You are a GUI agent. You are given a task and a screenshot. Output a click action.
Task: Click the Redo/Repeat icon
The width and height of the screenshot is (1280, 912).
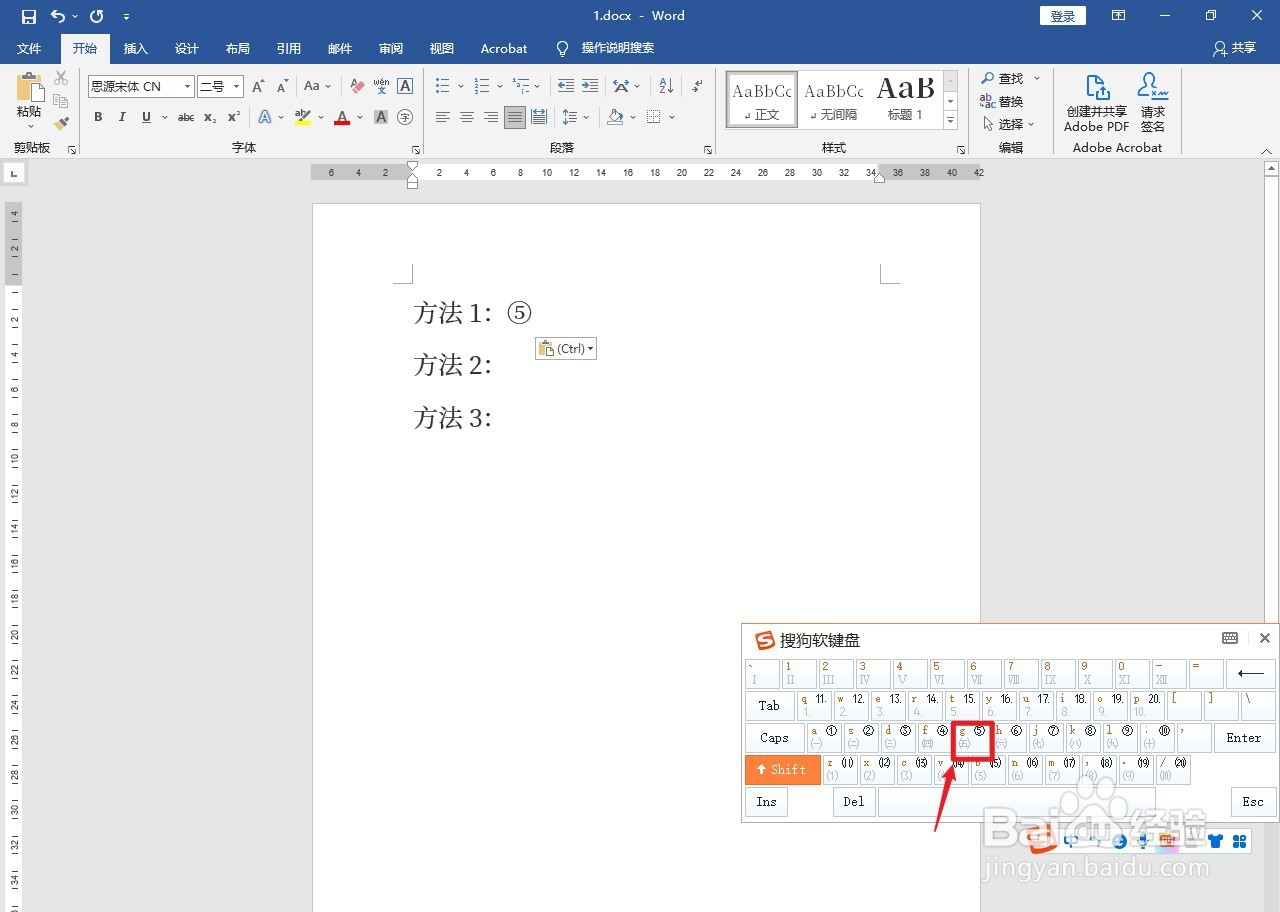[96, 16]
